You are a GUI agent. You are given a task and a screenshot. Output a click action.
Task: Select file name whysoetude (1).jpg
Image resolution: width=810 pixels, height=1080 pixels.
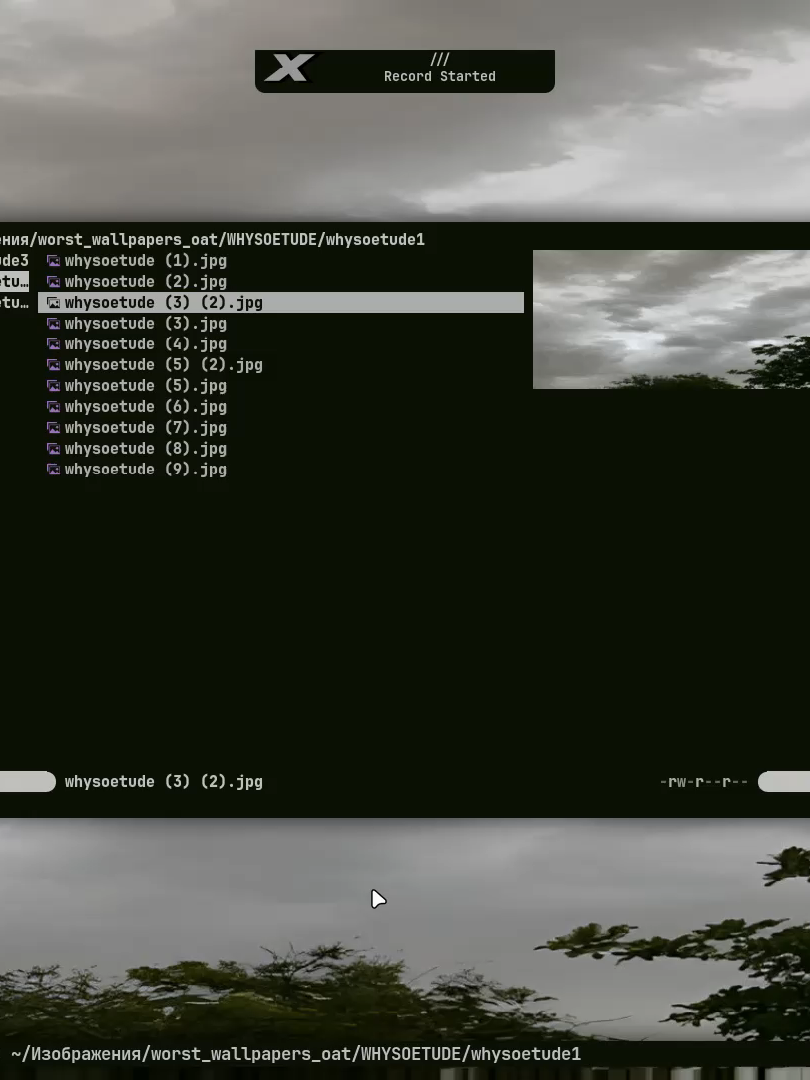(x=146, y=261)
